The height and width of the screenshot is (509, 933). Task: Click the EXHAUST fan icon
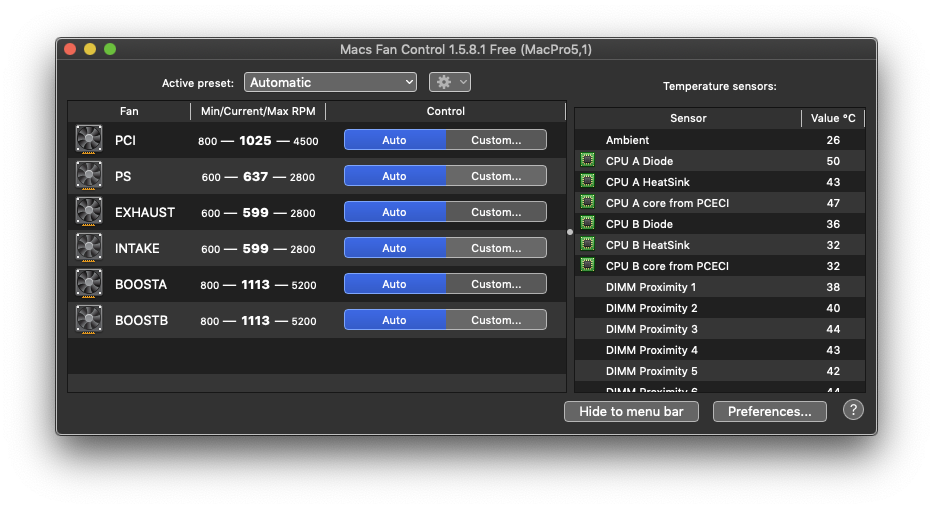[89, 212]
